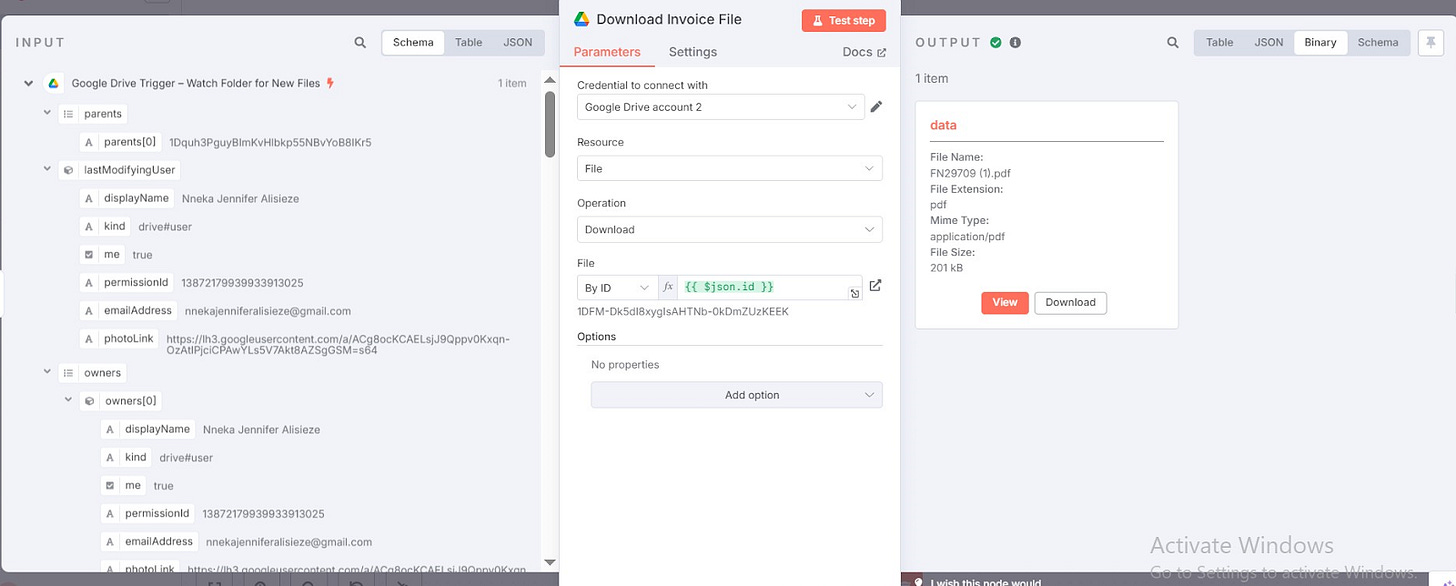Image resolution: width=1456 pixels, height=586 pixels.
Task: Collapse the owners section
Action: pos(47,373)
